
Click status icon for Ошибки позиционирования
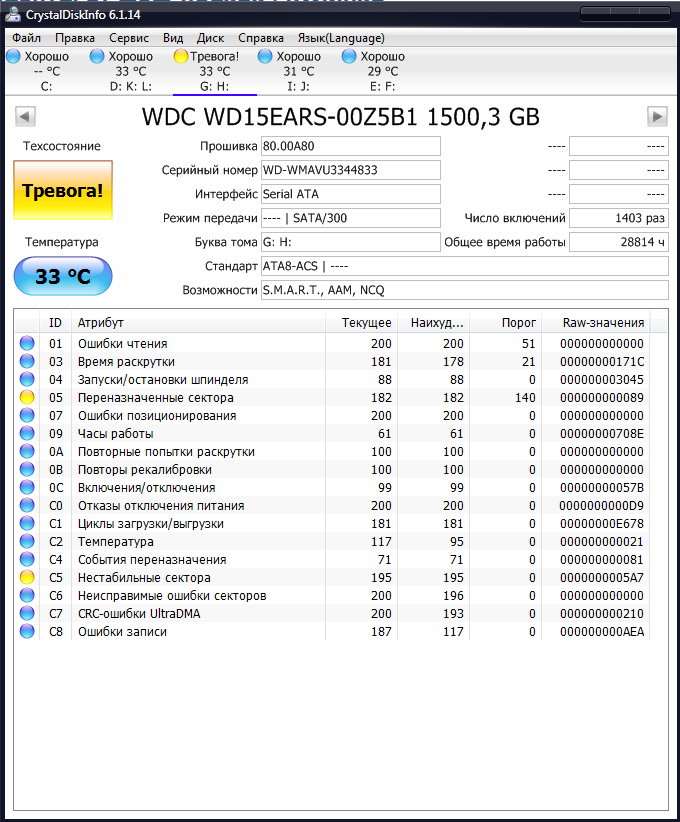click(x=27, y=415)
